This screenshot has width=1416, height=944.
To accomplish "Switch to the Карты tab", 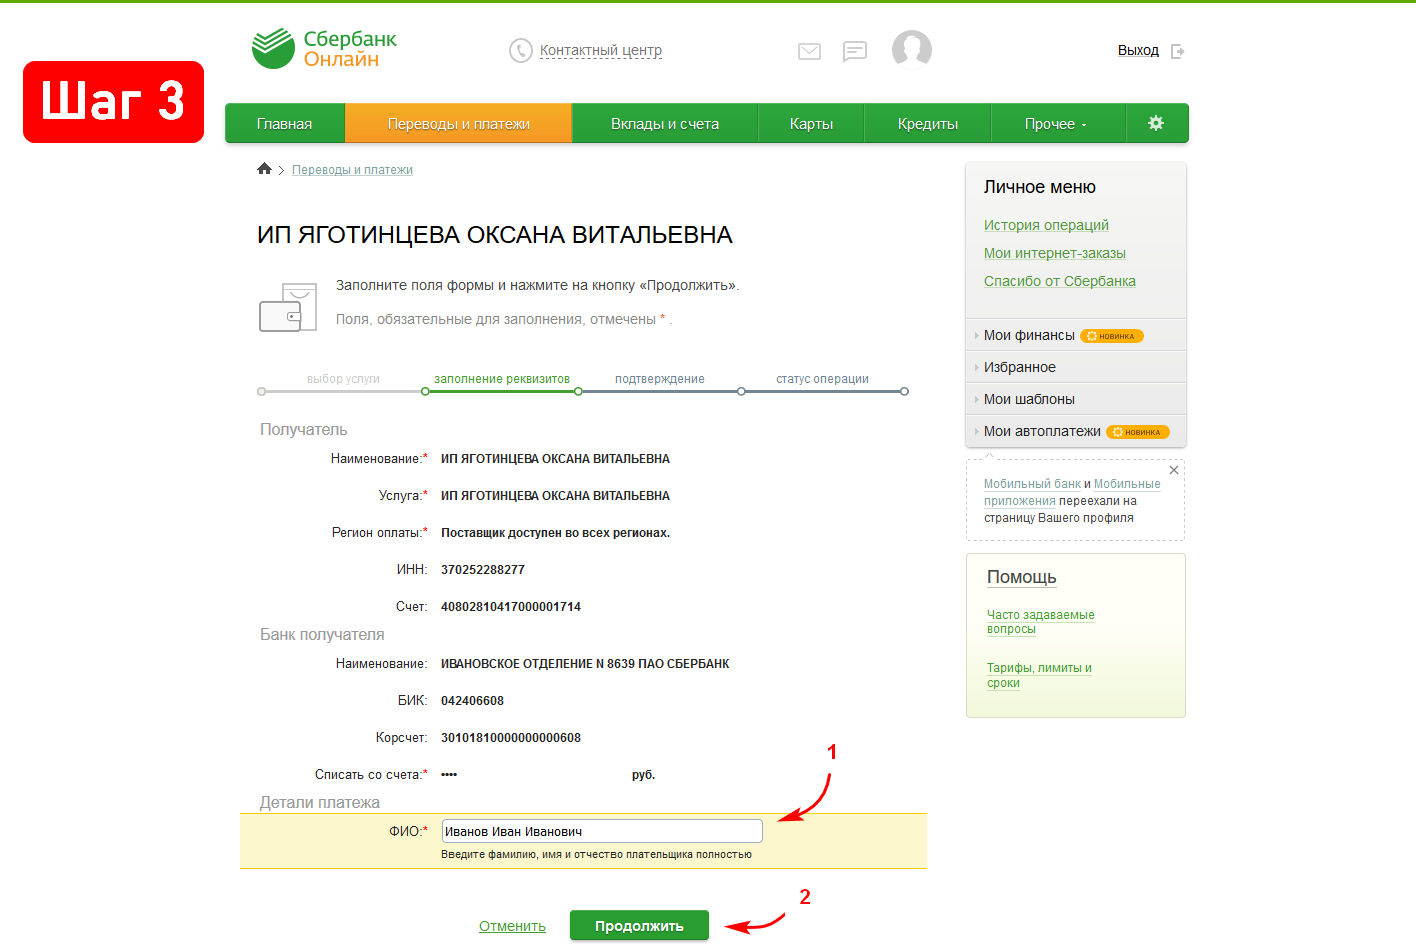I will (x=811, y=124).
